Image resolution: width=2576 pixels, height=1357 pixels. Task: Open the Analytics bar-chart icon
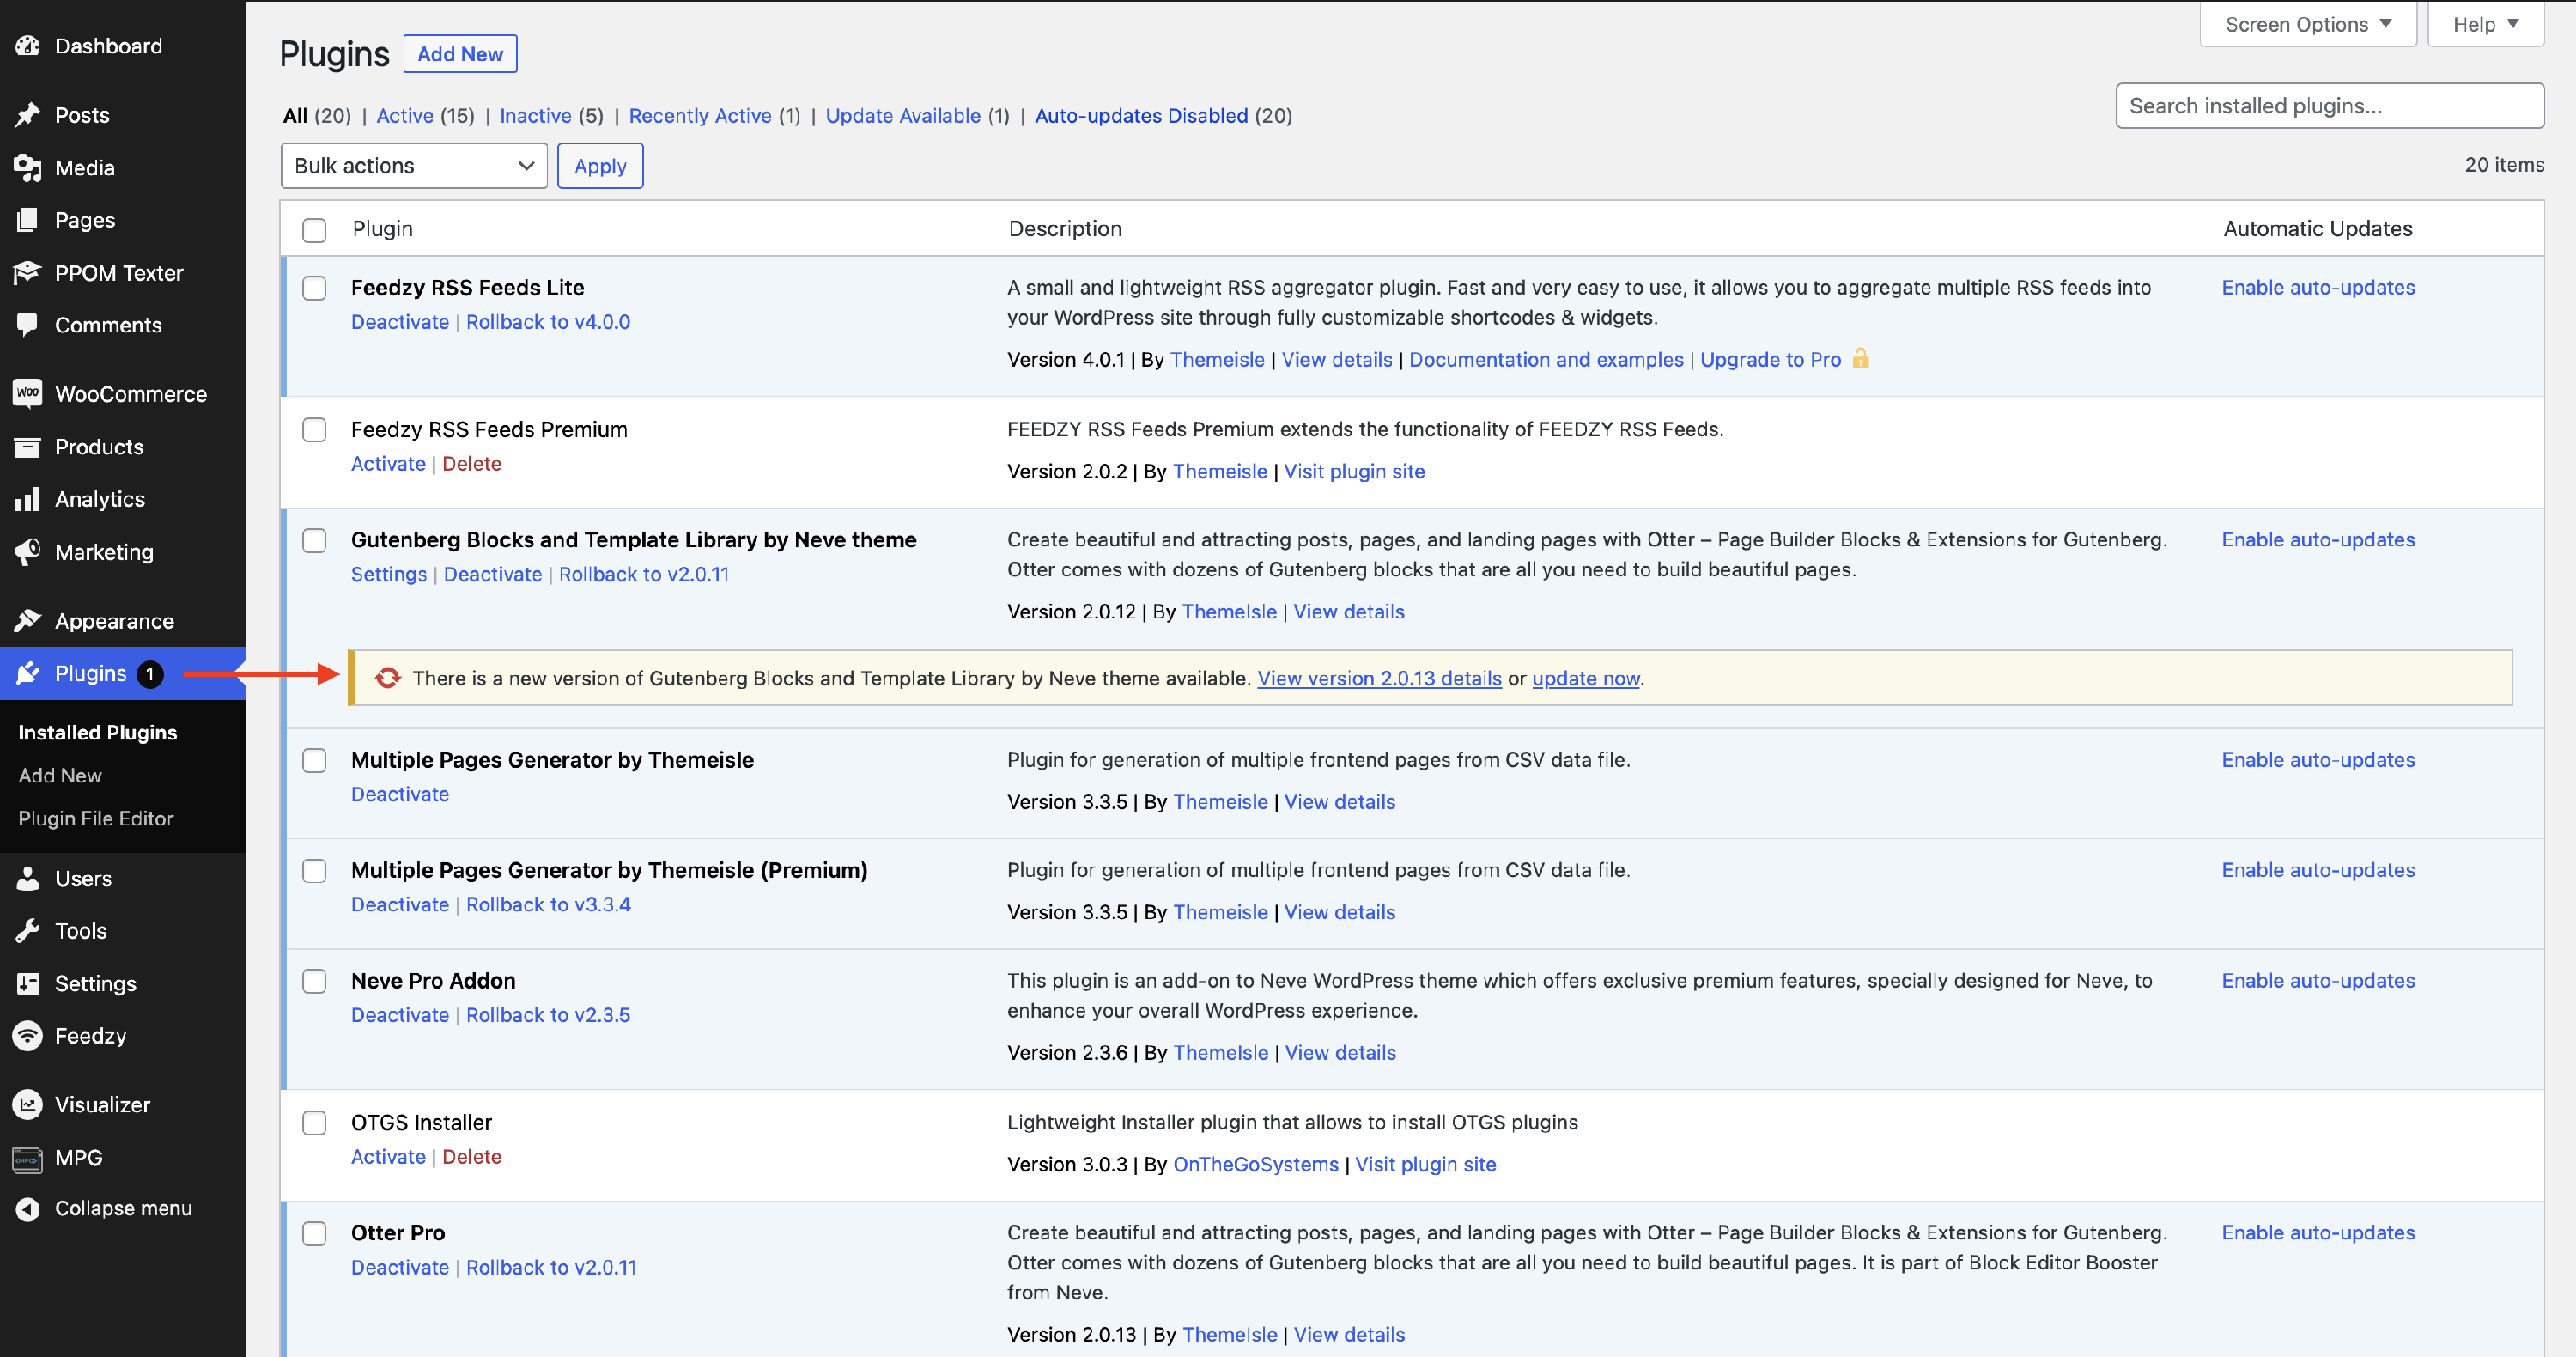[x=28, y=499]
